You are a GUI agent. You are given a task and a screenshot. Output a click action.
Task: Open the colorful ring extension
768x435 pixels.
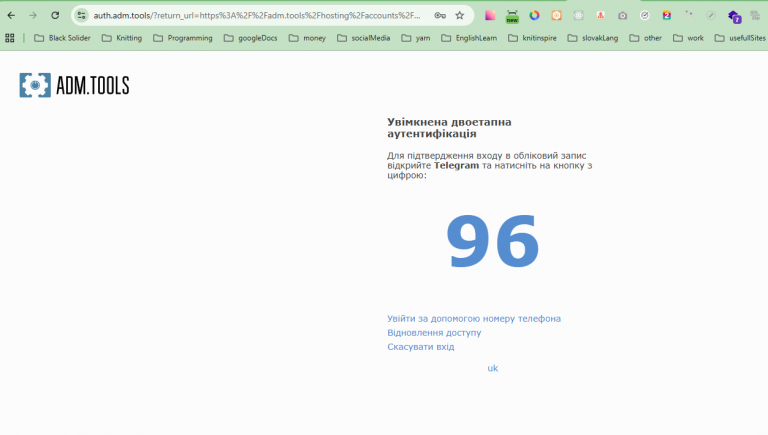(x=534, y=16)
